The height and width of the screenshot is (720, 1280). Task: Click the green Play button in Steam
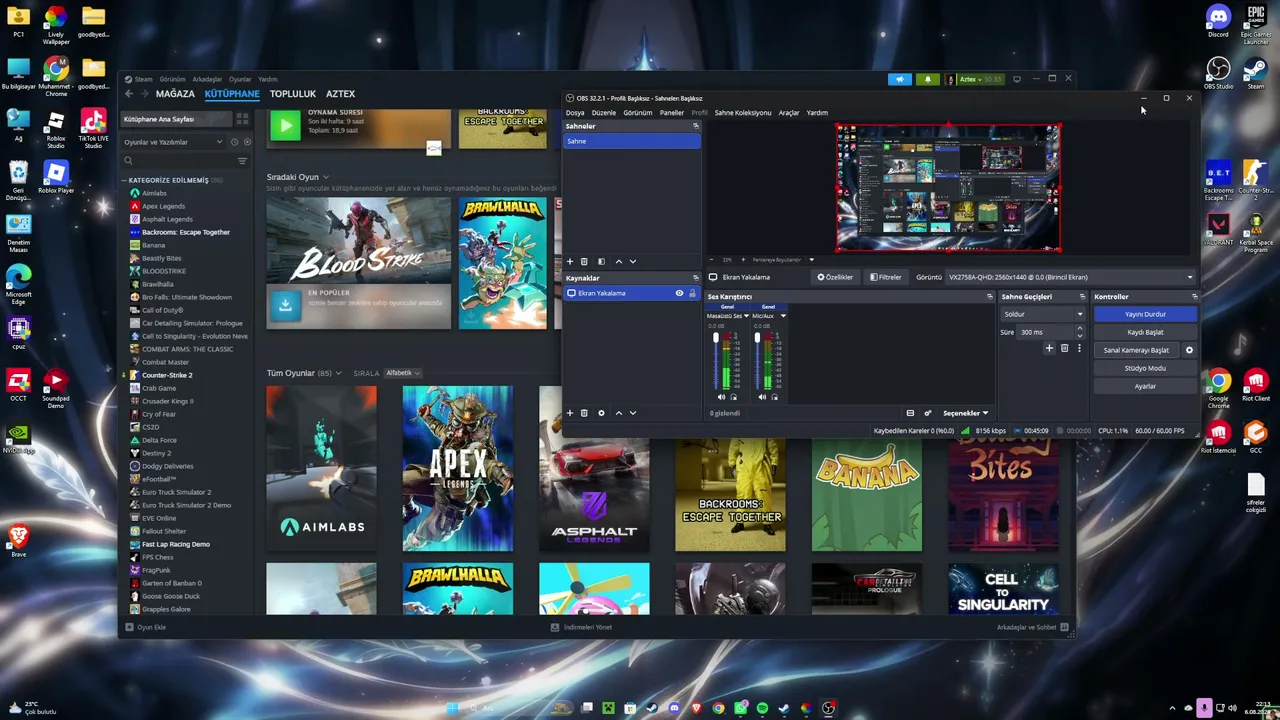tap(285, 125)
